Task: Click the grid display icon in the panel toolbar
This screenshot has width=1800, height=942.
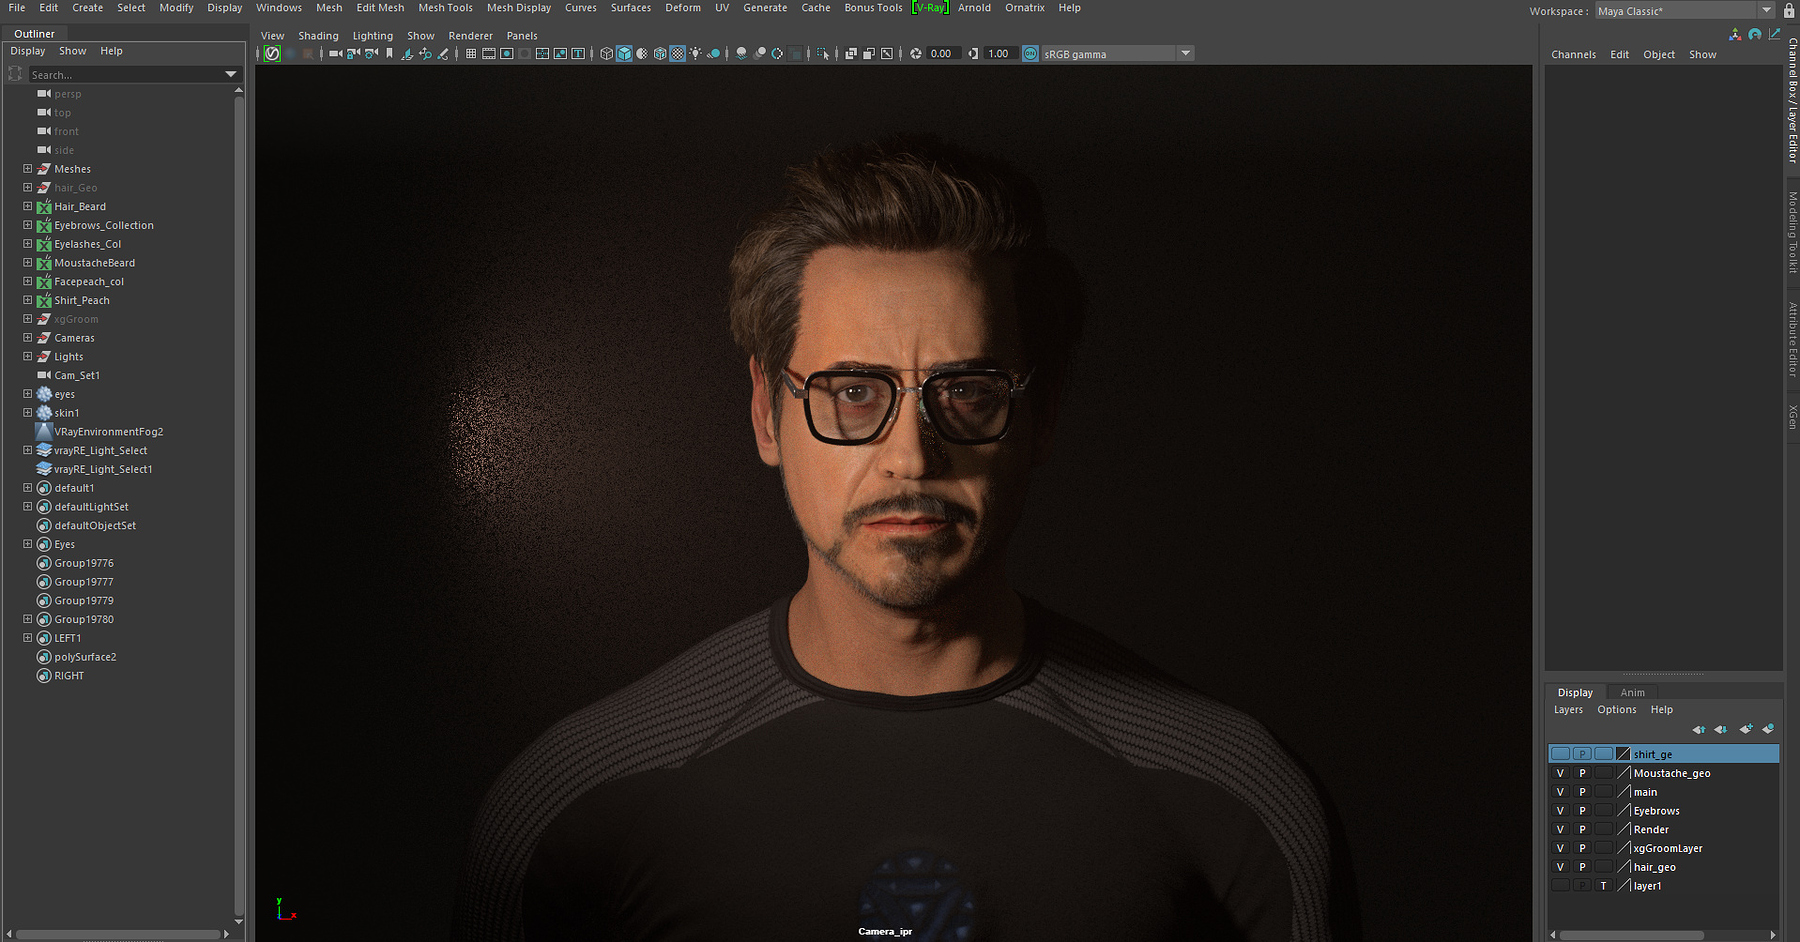Action: pyautogui.click(x=470, y=53)
